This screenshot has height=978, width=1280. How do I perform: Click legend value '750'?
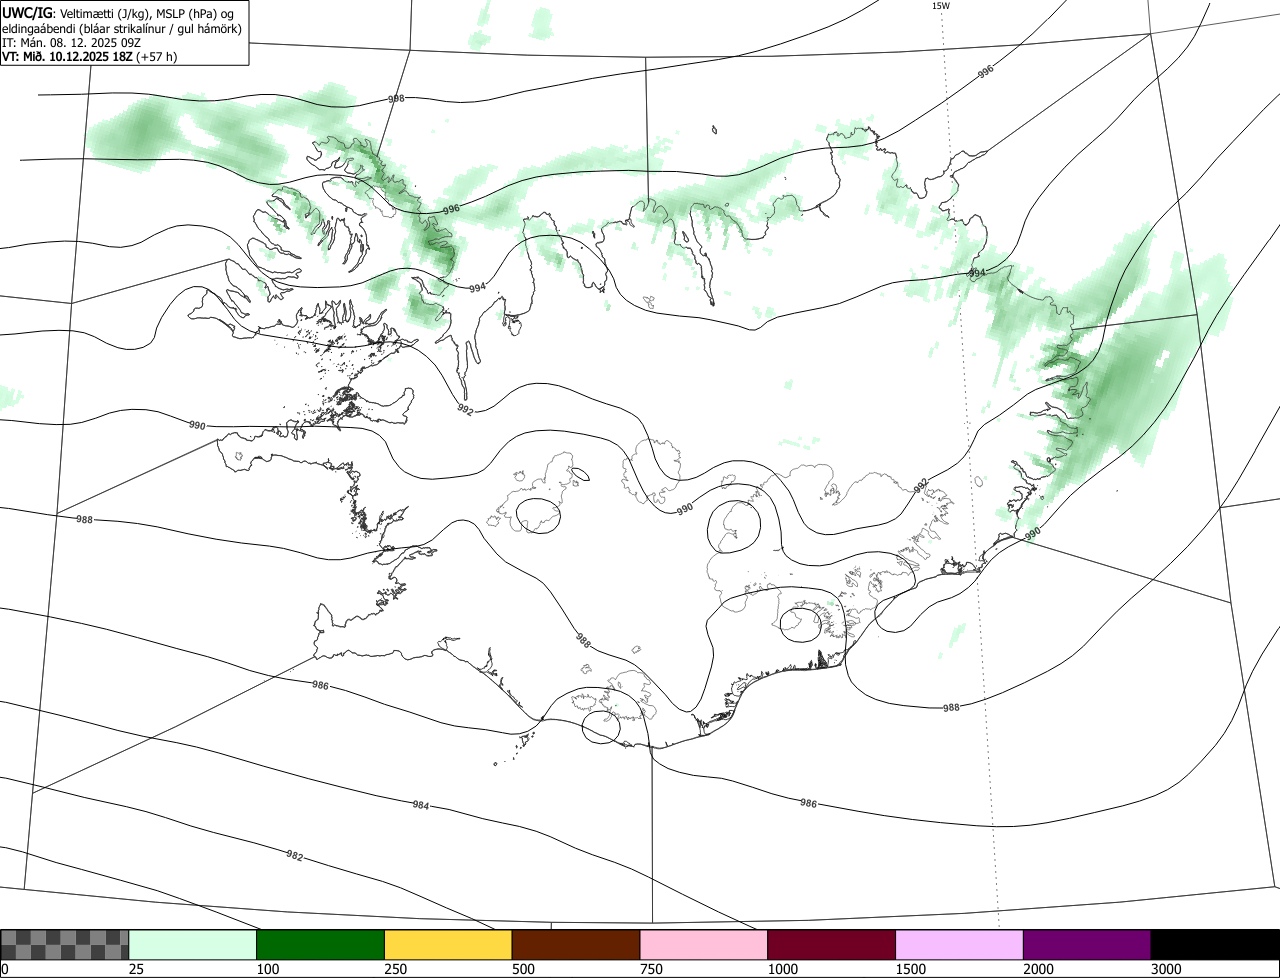point(651,969)
